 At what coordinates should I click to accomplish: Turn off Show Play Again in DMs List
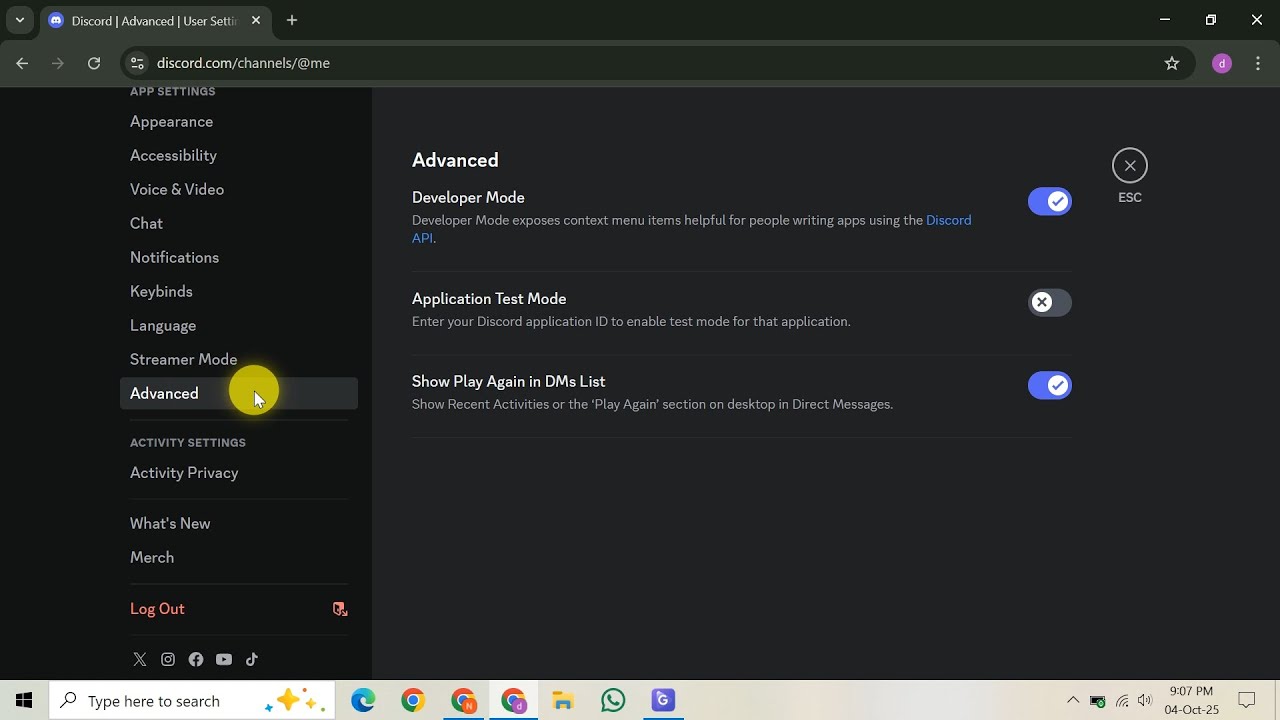(x=1050, y=385)
